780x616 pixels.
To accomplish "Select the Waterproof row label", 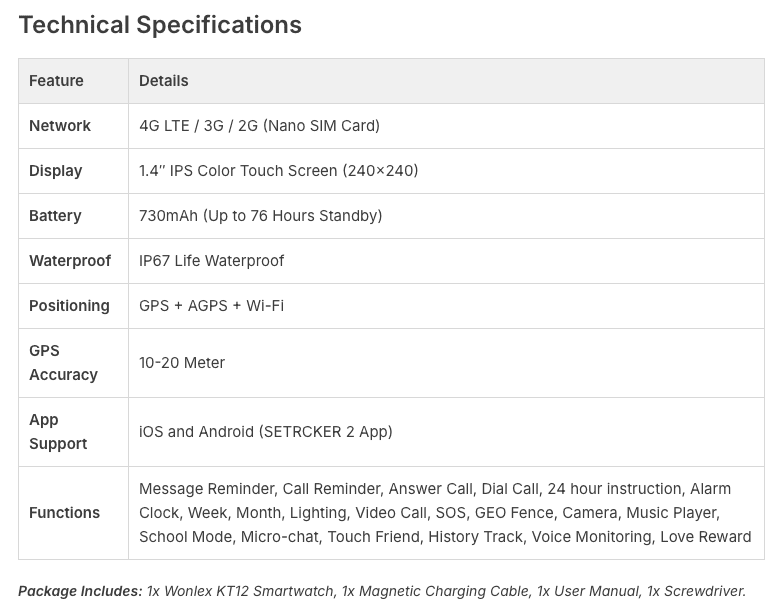I will pos(70,261).
